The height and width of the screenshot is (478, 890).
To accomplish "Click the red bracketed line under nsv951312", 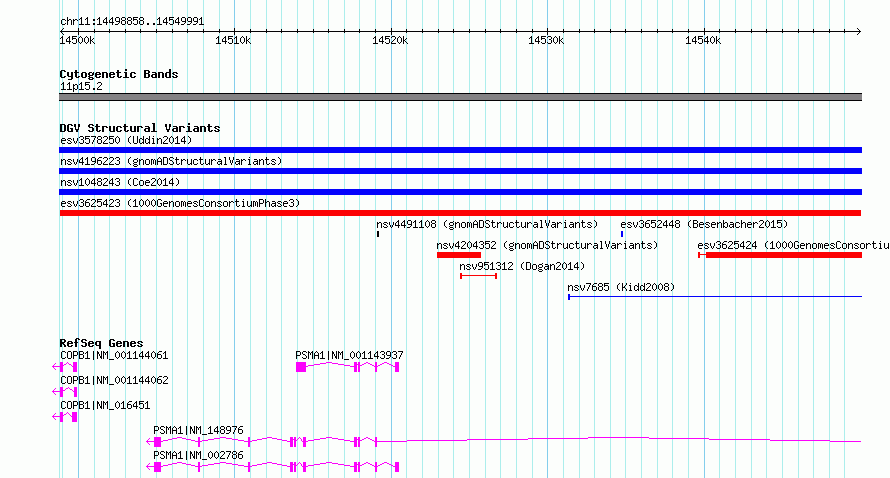I will pyautogui.click(x=478, y=276).
